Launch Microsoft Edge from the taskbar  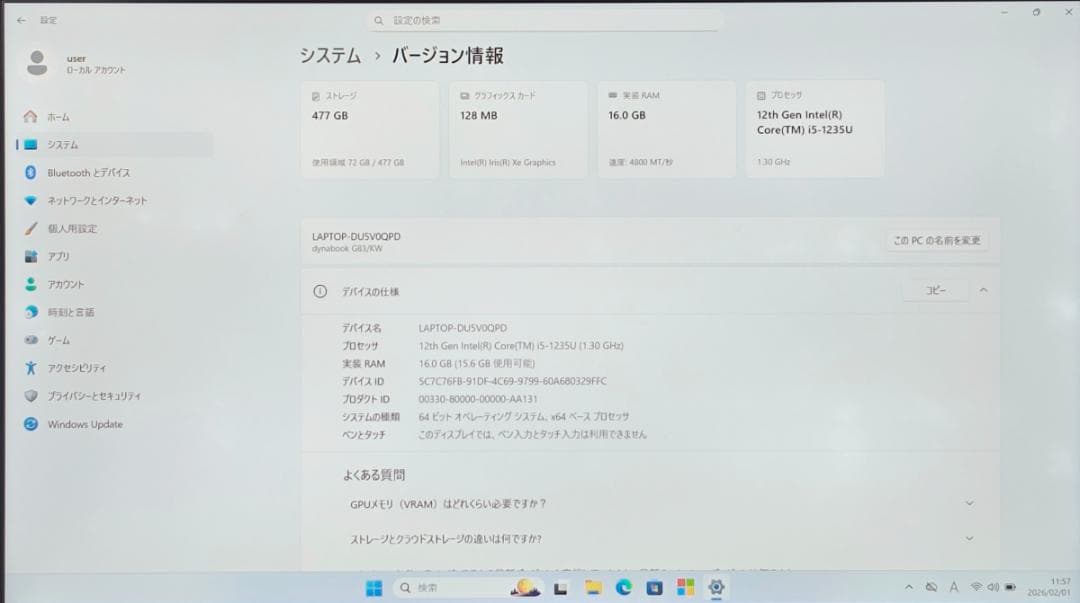pos(623,588)
